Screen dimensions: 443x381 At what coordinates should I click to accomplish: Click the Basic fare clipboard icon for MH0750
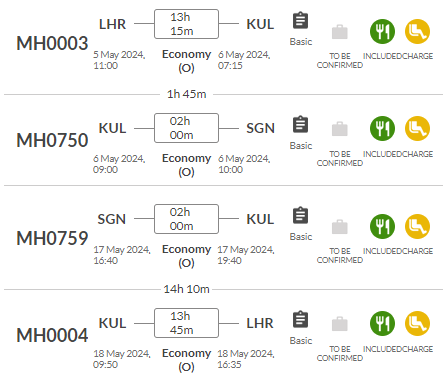click(300, 125)
